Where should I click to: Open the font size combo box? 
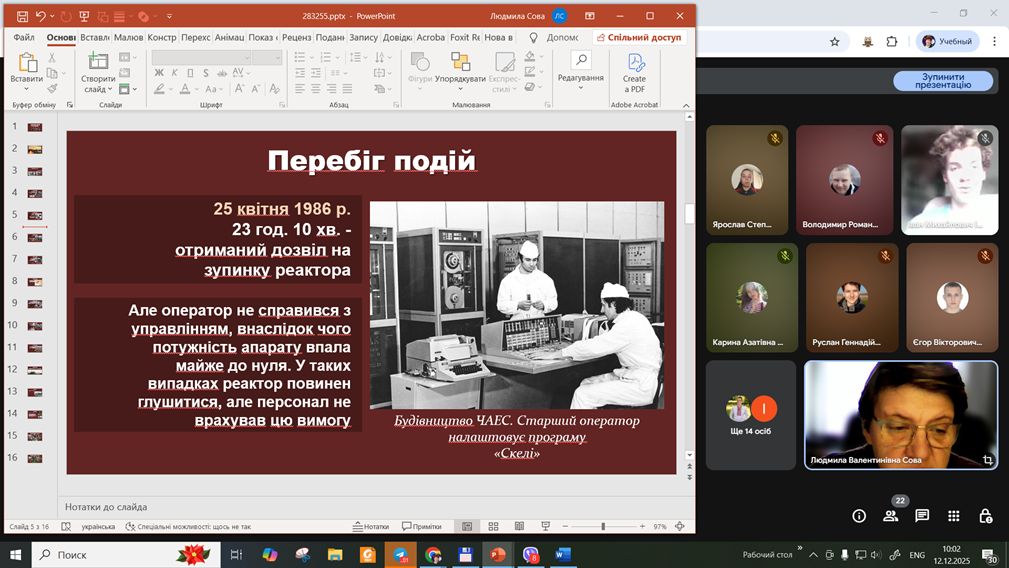point(268,58)
